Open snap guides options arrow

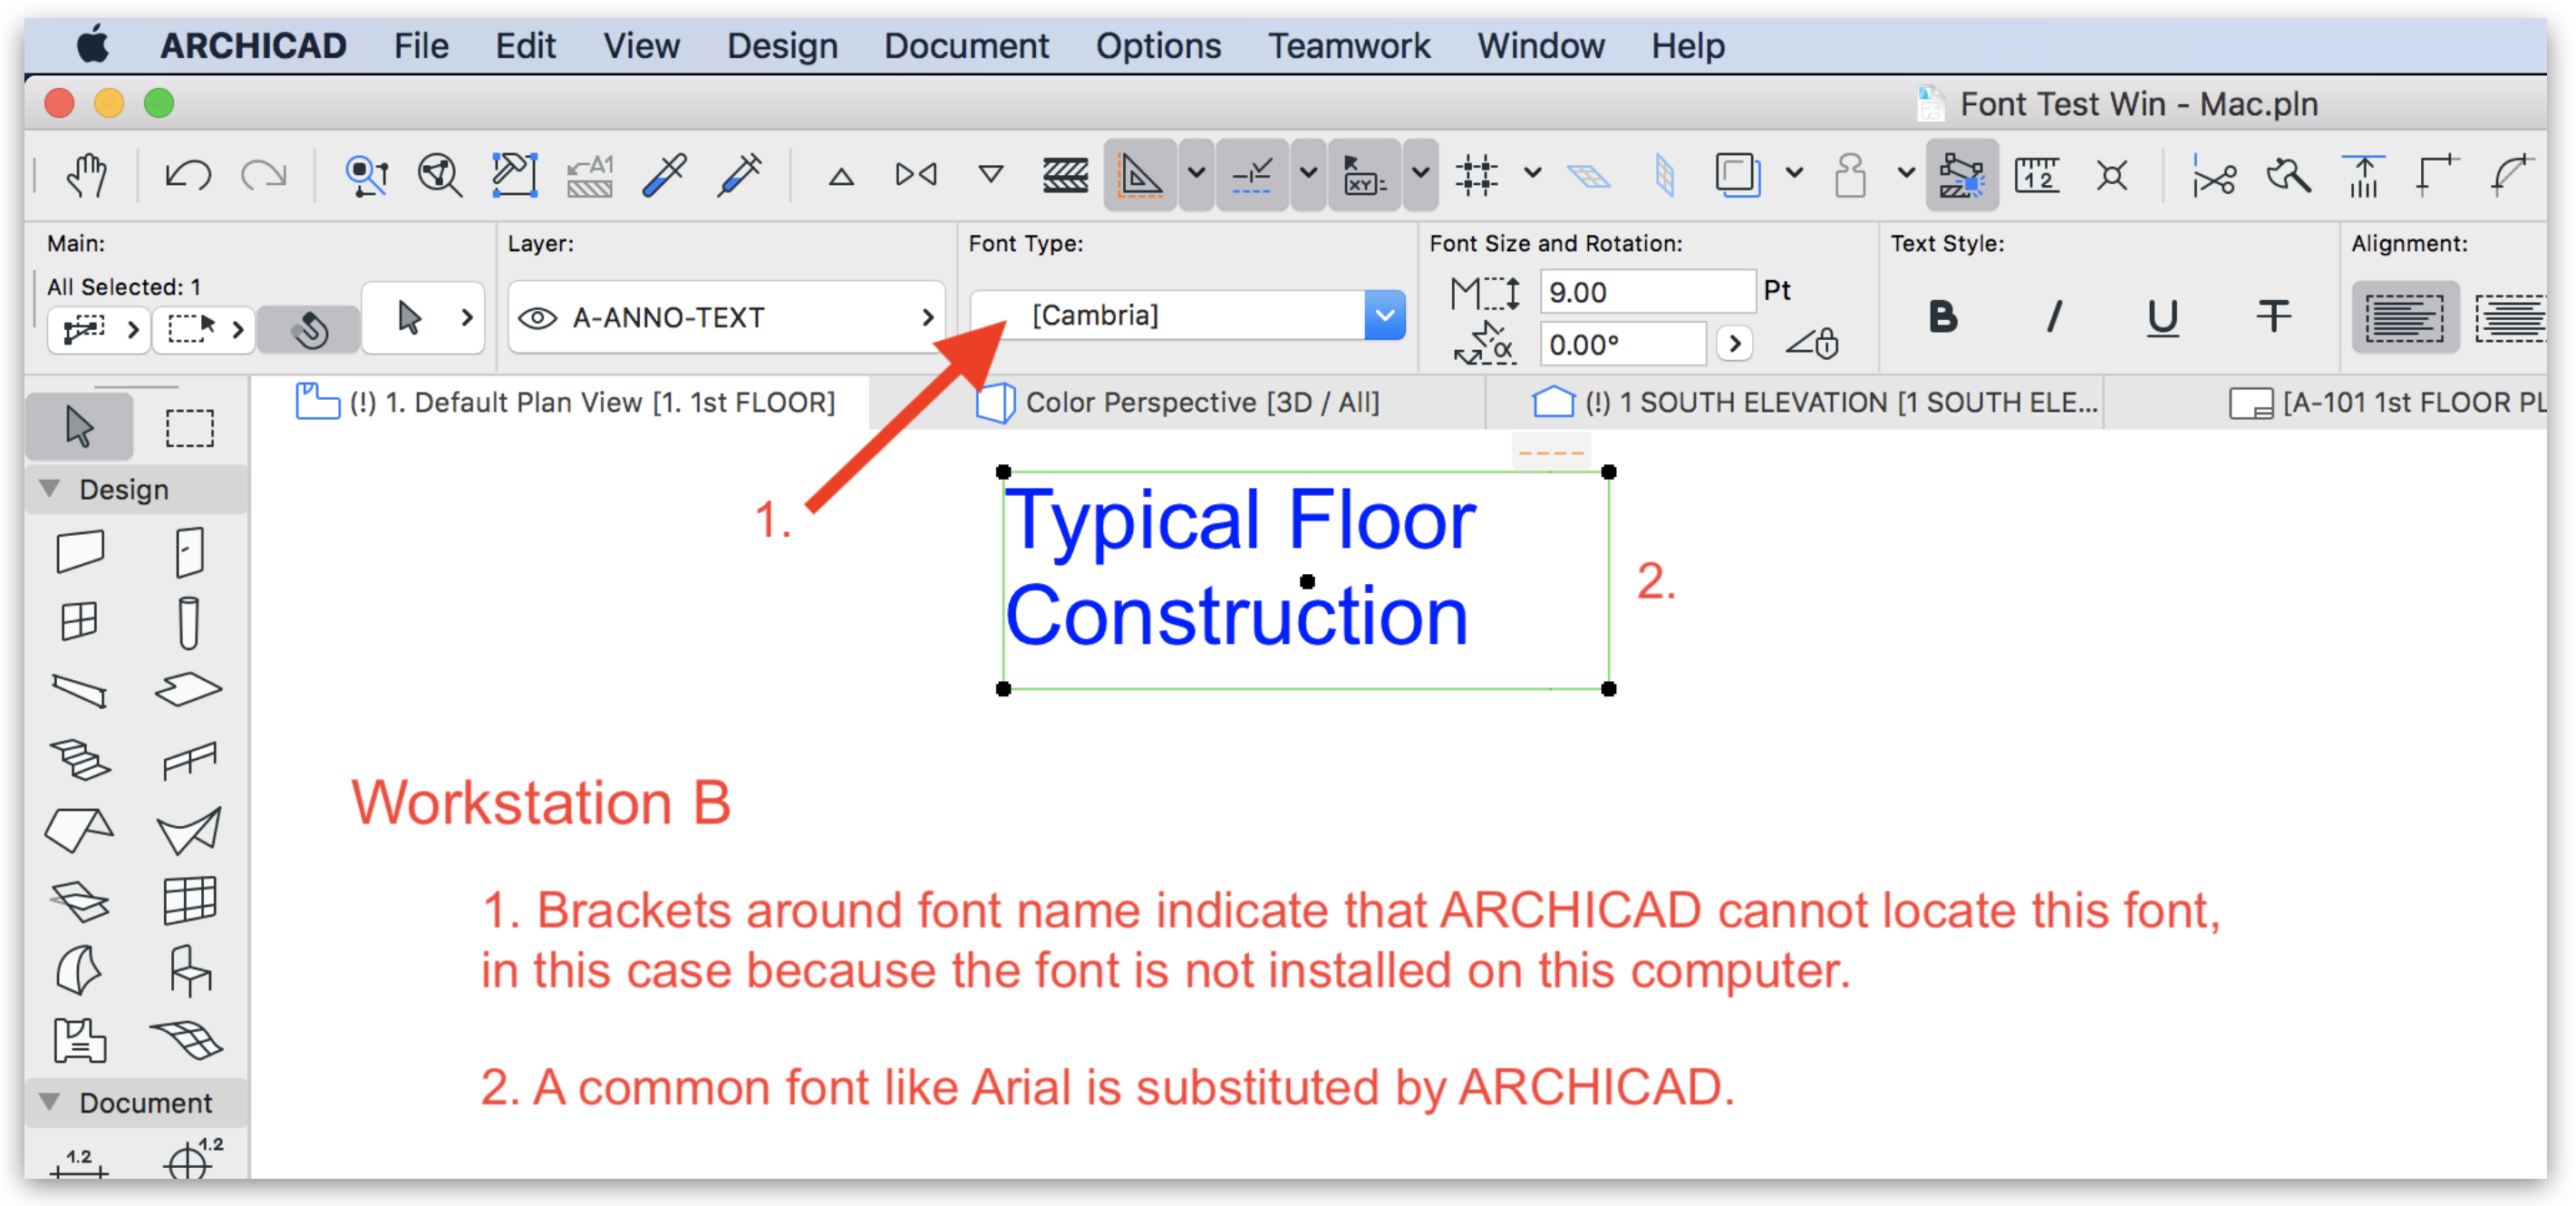click(1308, 175)
